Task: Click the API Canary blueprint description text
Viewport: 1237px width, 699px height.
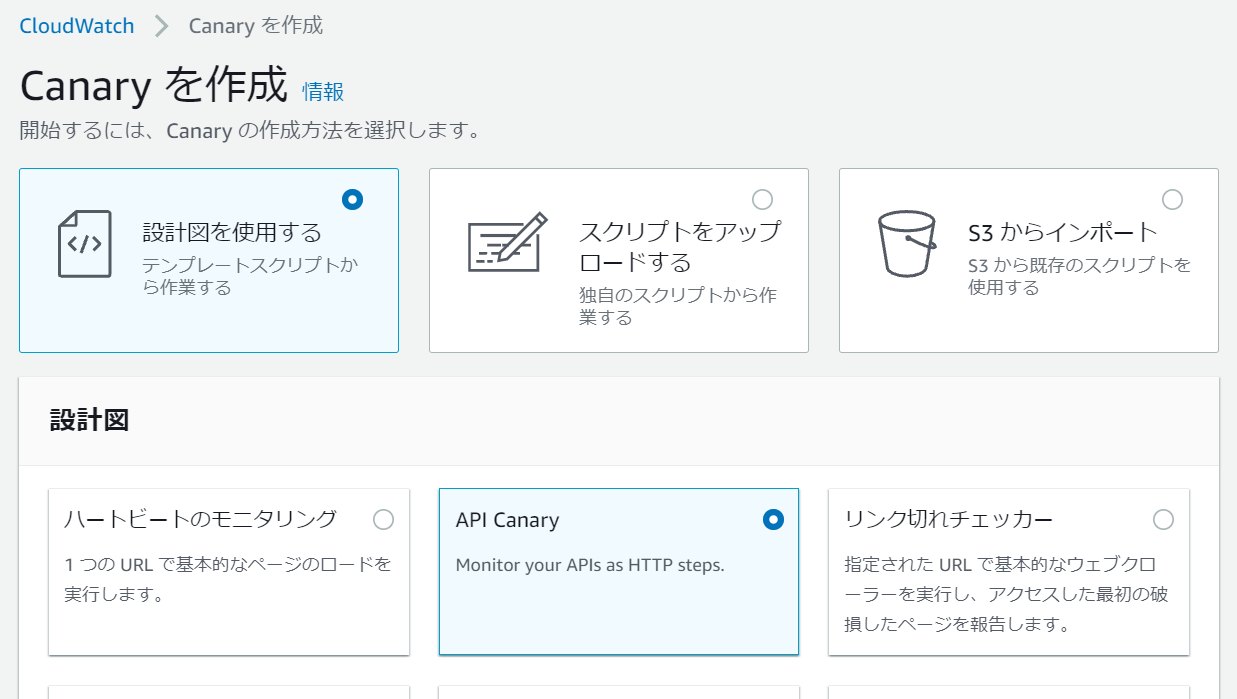Action: (x=589, y=565)
